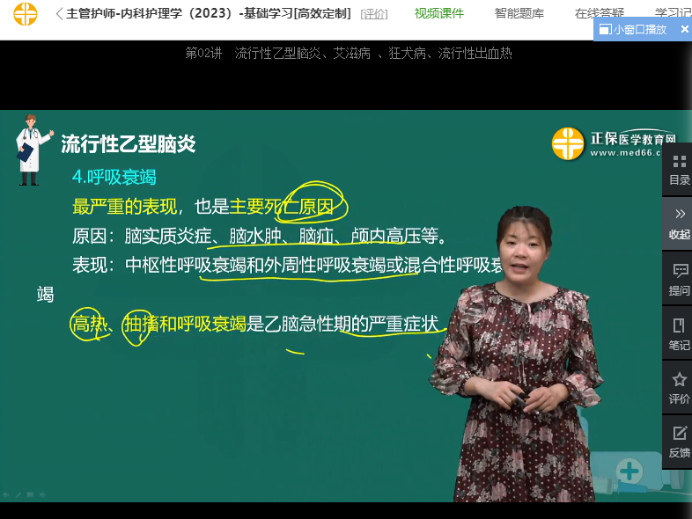This screenshot has height=519, width=692.
Task: Open the 在线答疑 tab
Action: (x=599, y=14)
